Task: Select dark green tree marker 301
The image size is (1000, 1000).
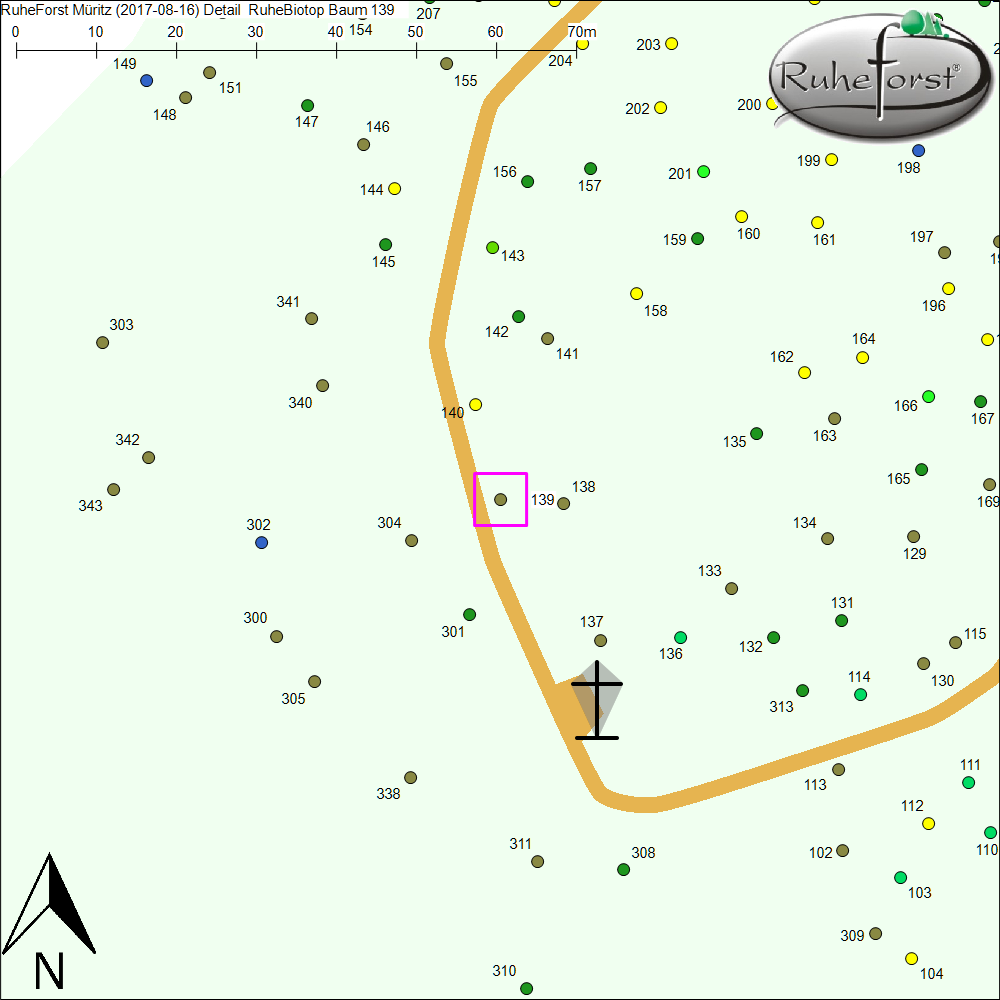Action: click(470, 615)
